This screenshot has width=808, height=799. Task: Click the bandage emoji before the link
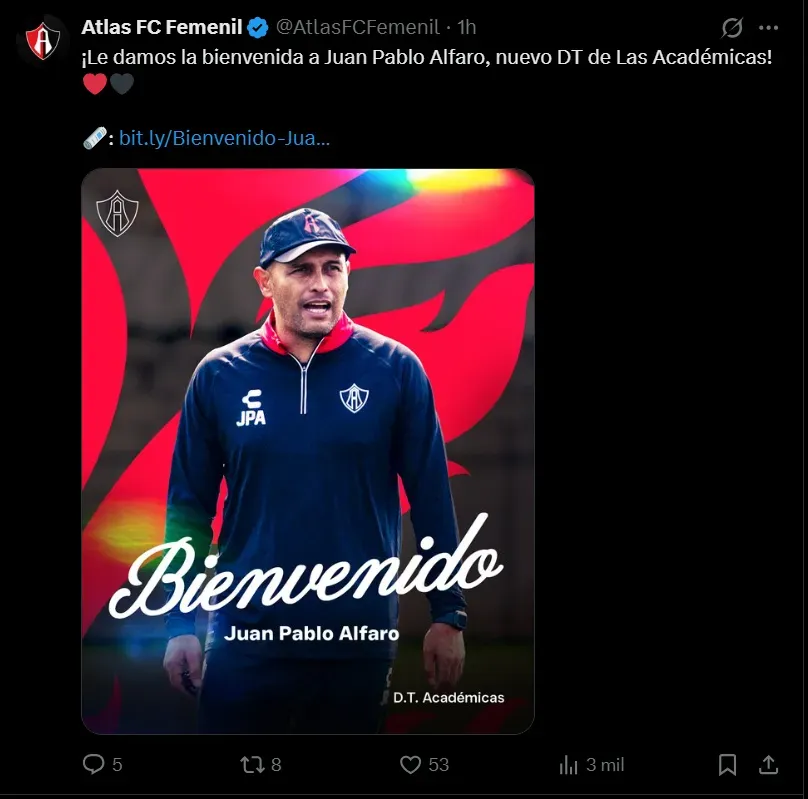pyautogui.click(x=94, y=138)
